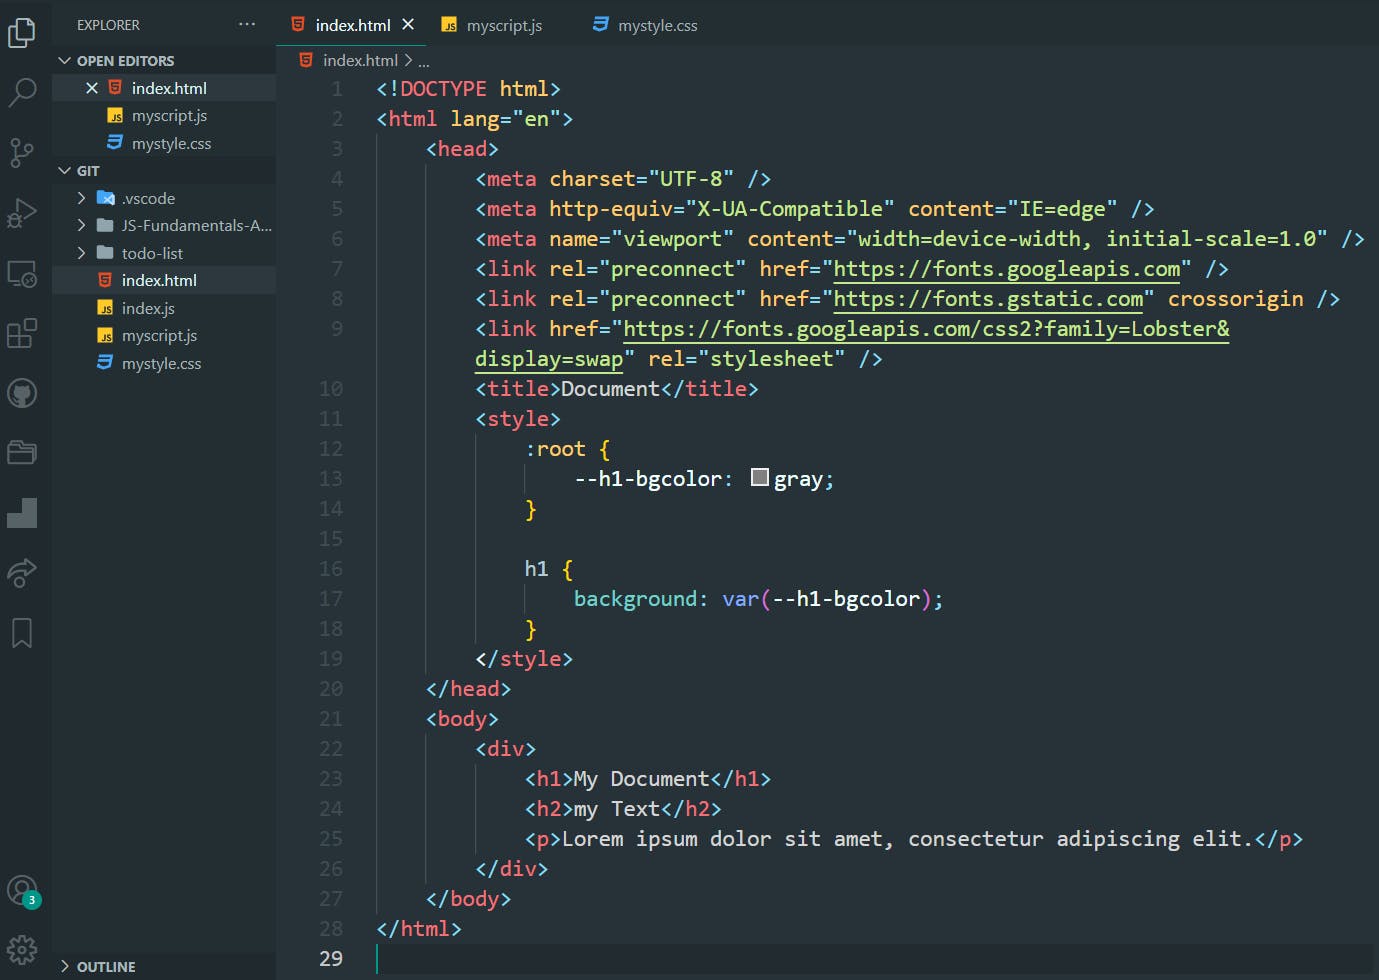
Task: Click JS icon beside index.js in tree
Action: [105, 308]
